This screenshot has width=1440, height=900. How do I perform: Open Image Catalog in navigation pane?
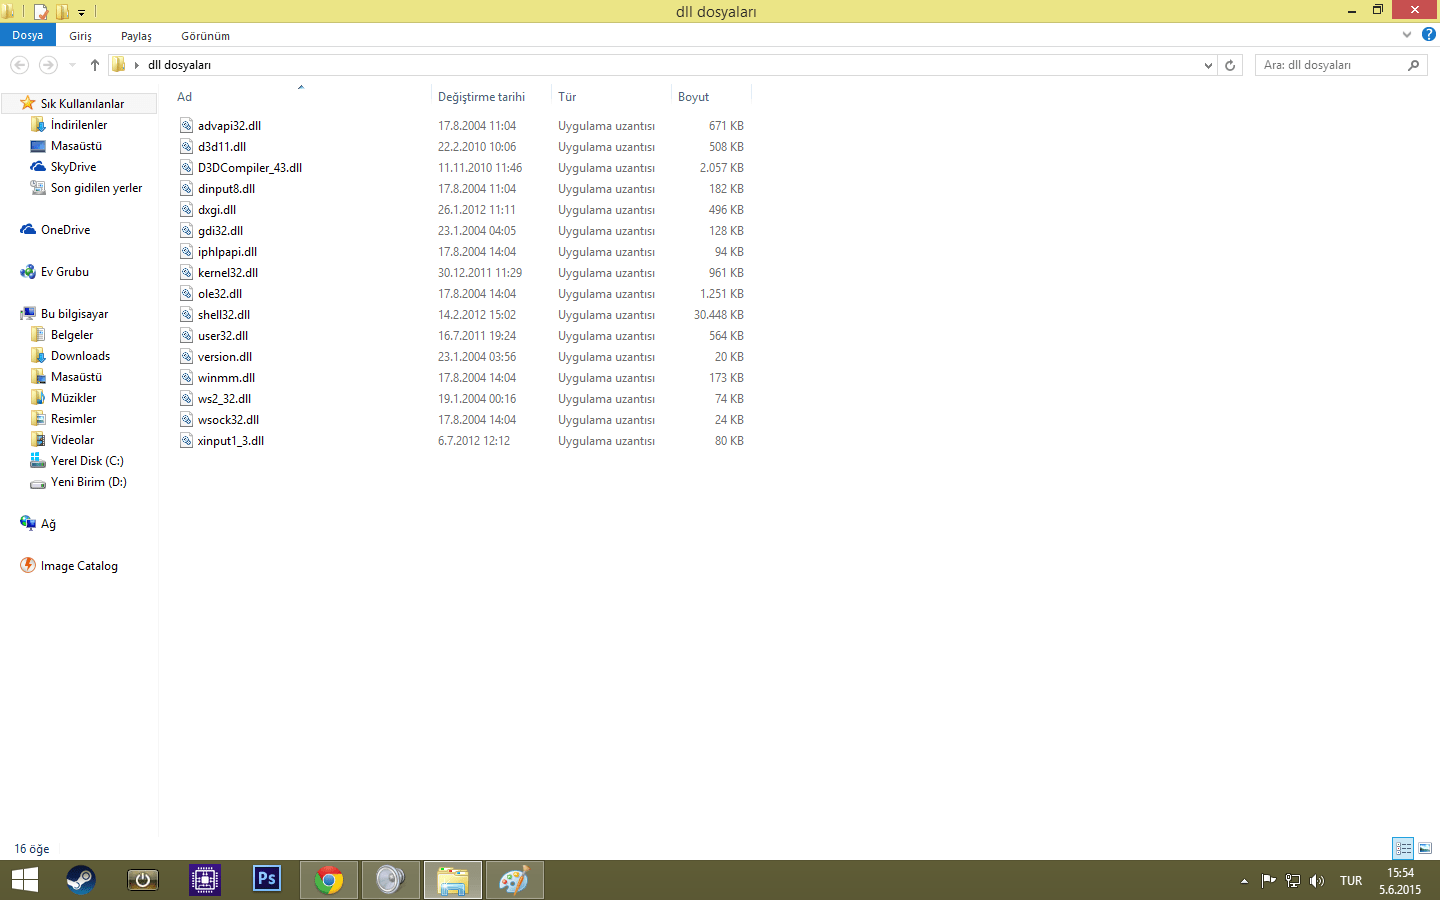pyautogui.click(x=79, y=566)
